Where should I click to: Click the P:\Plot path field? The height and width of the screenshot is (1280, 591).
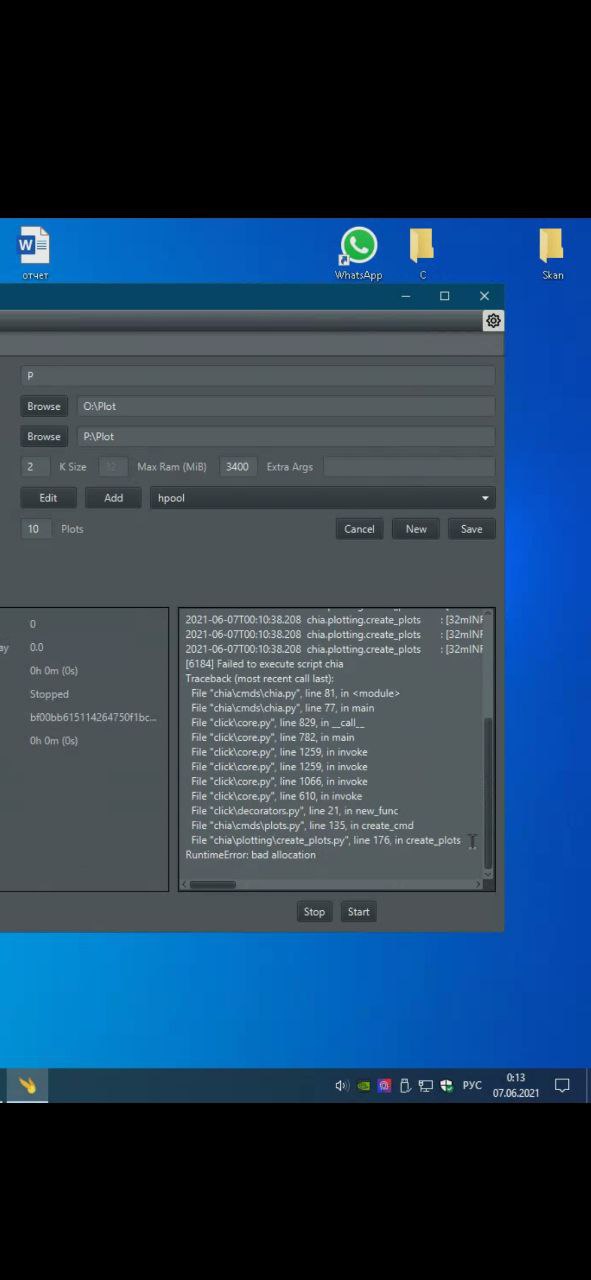286,436
